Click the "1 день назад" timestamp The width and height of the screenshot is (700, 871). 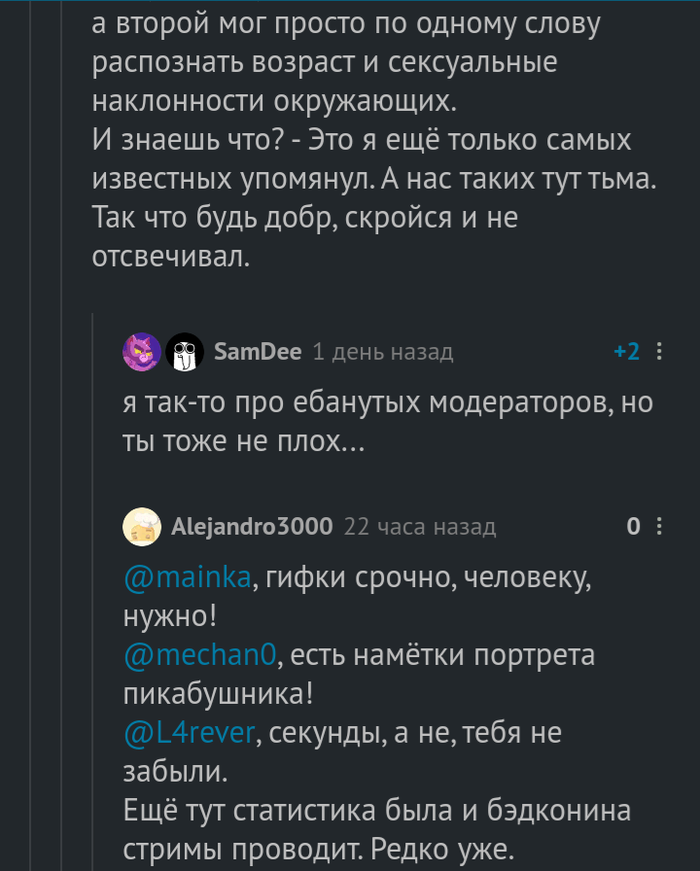(x=382, y=352)
